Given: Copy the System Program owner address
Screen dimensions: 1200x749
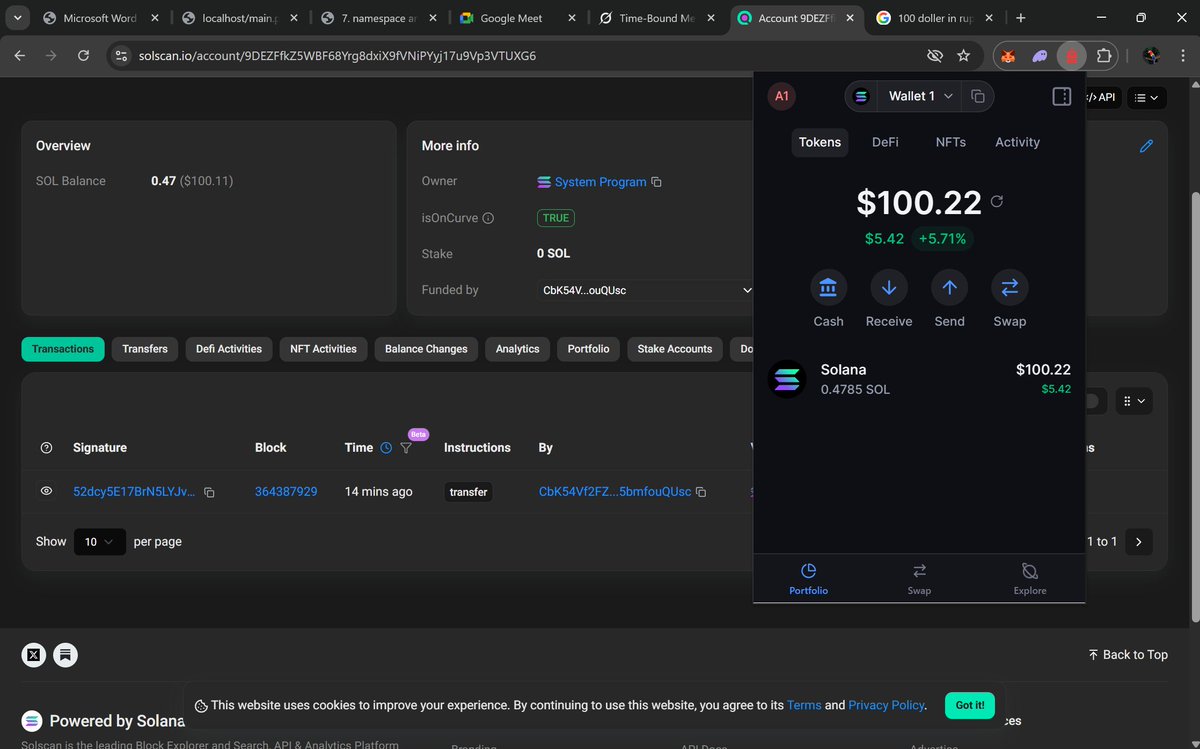Looking at the screenshot, I should 657,182.
